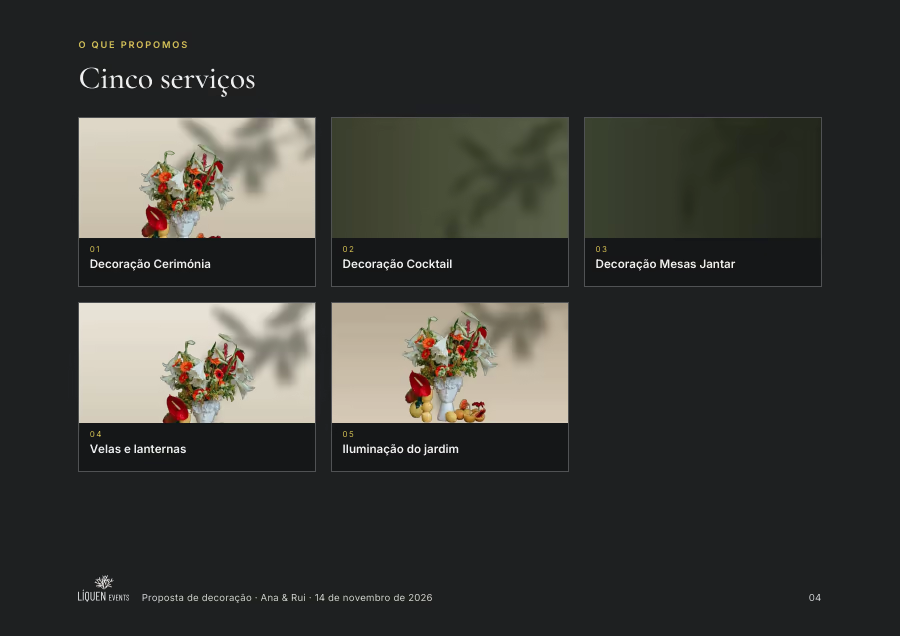
Task: Click the 'Cinco serviços' heading
Action: 167,79
